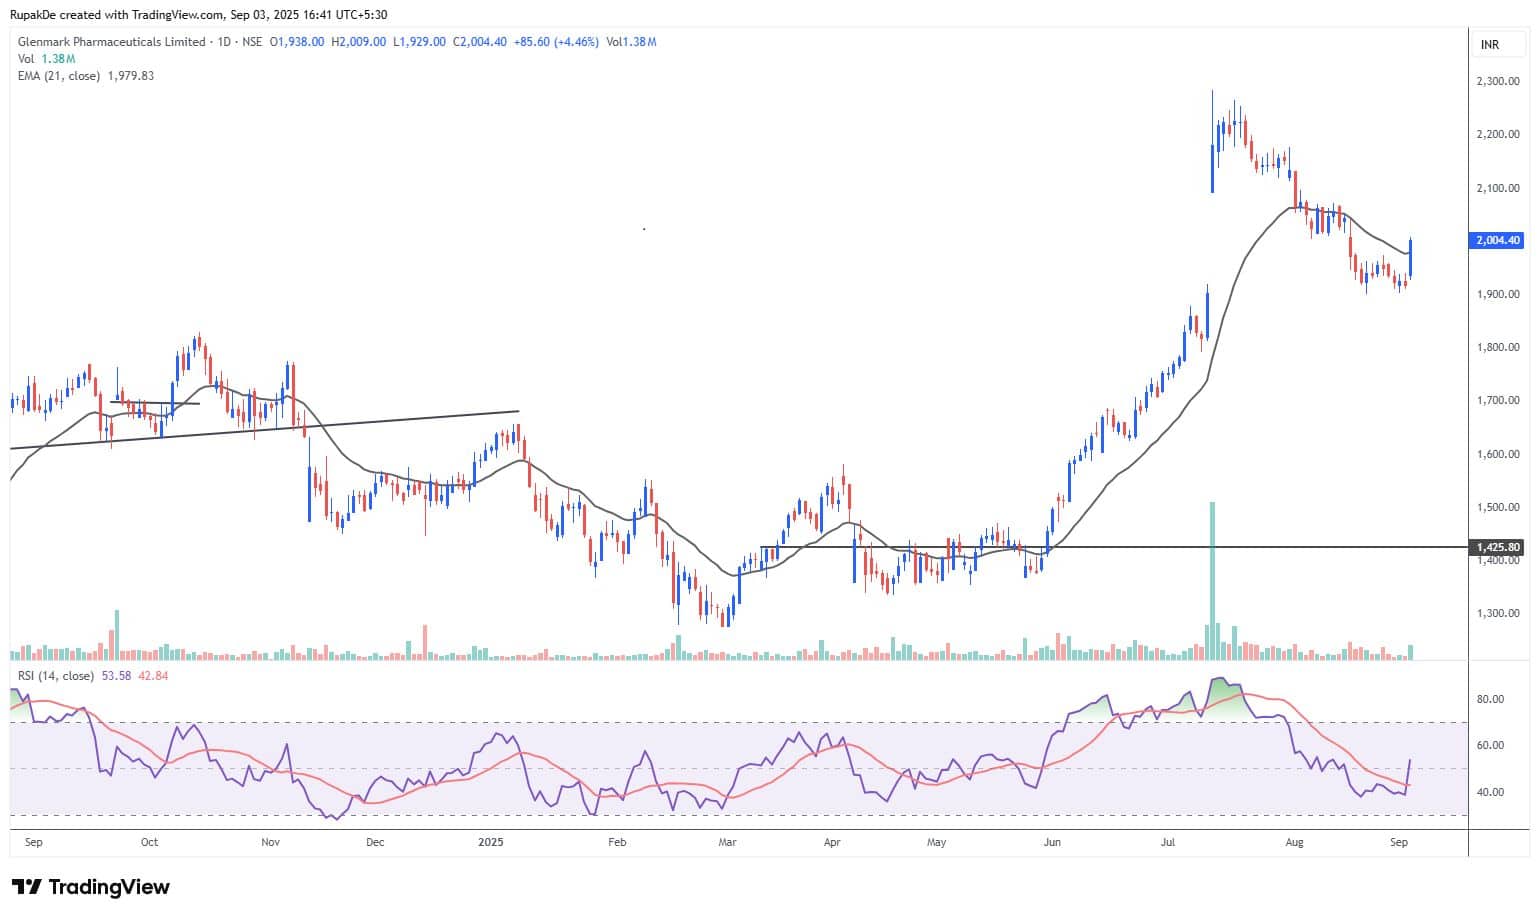Click the INR currency label
Image resolution: width=1540 pixels, height=917 pixels.
(1490, 45)
